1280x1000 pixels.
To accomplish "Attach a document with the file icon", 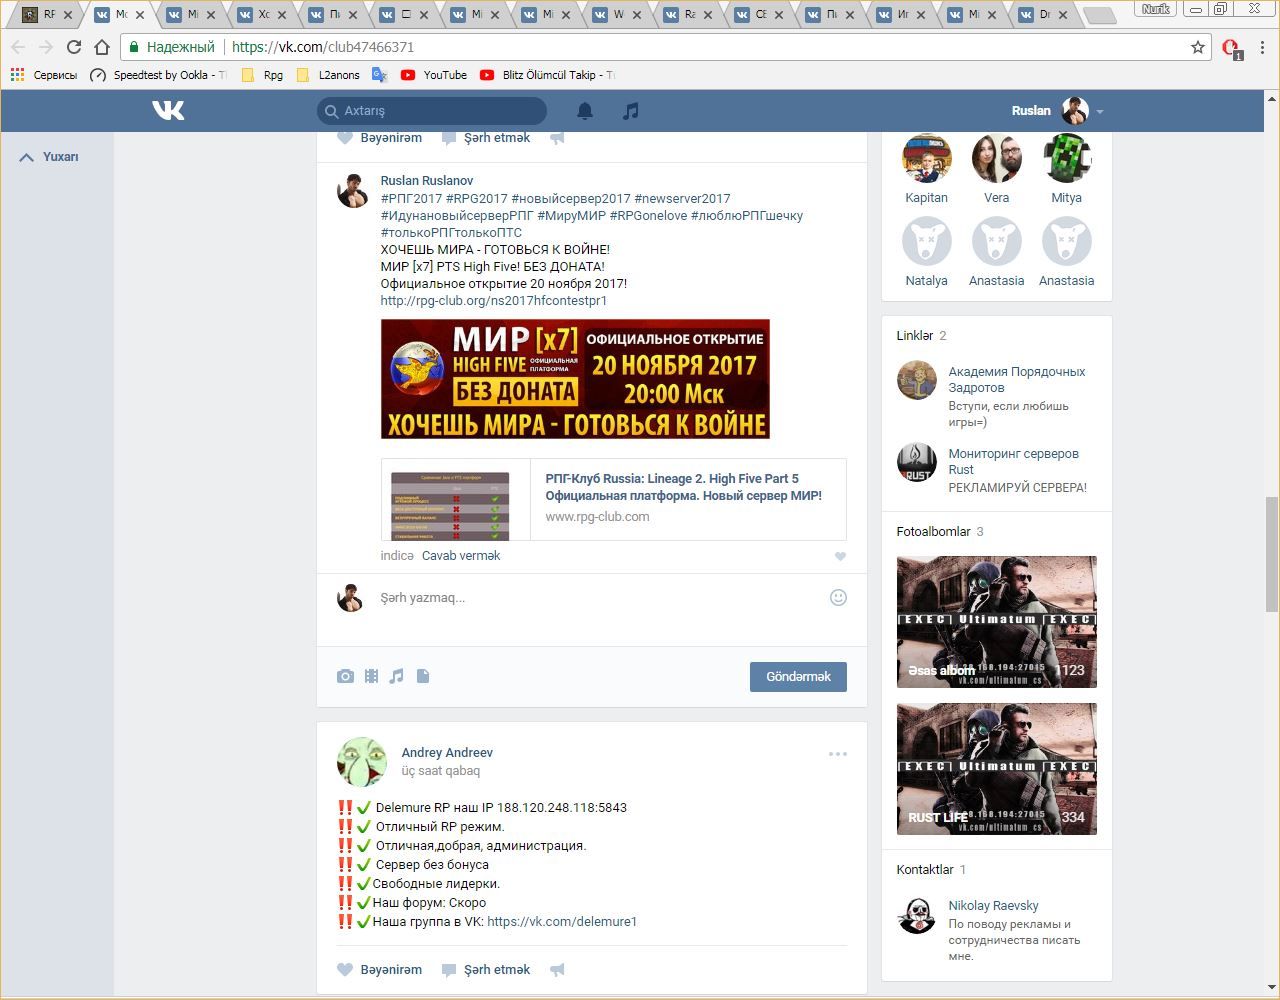I will [x=423, y=676].
